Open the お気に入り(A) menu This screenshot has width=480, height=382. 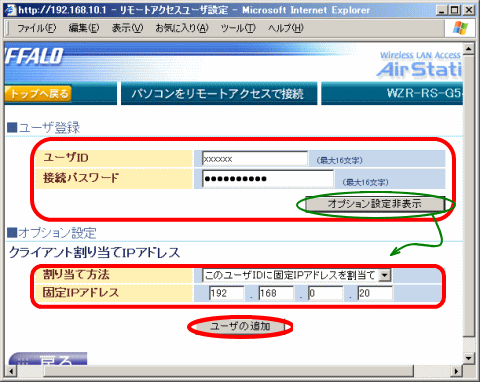pos(182,28)
